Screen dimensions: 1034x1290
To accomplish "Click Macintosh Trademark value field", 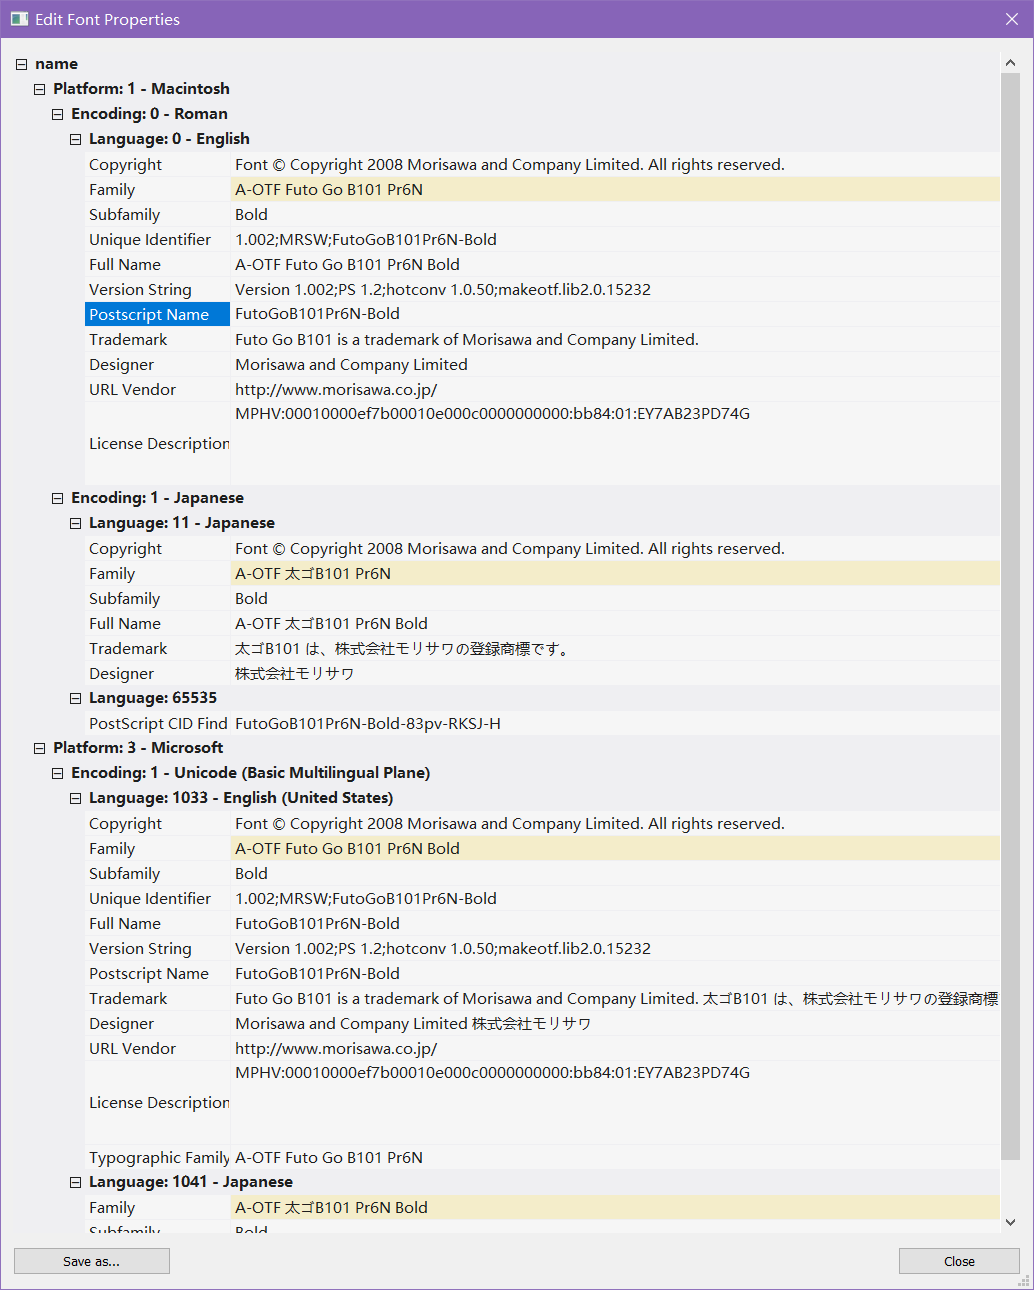I will (615, 339).
